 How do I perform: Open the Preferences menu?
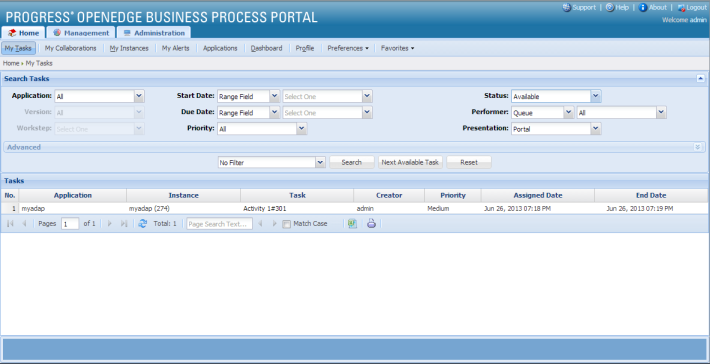pos(348,48)
